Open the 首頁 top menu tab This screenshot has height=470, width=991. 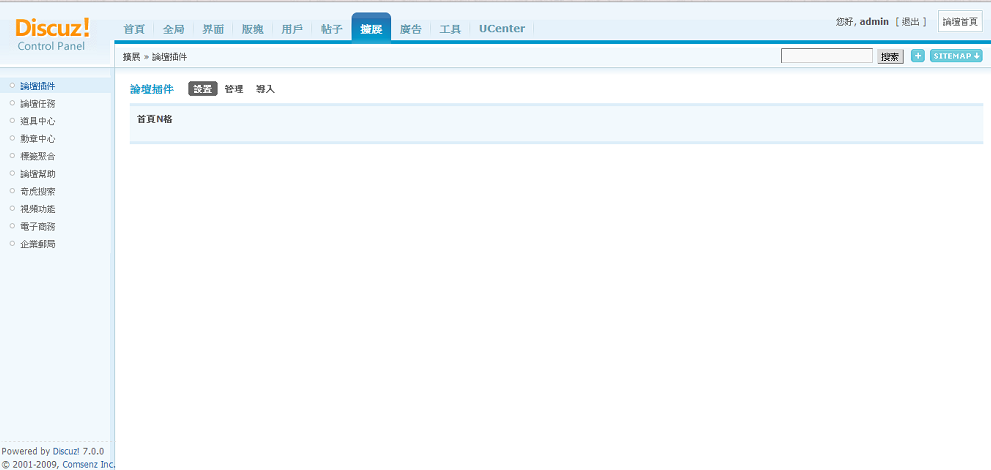pyautogui.click(x=134, y=29)
